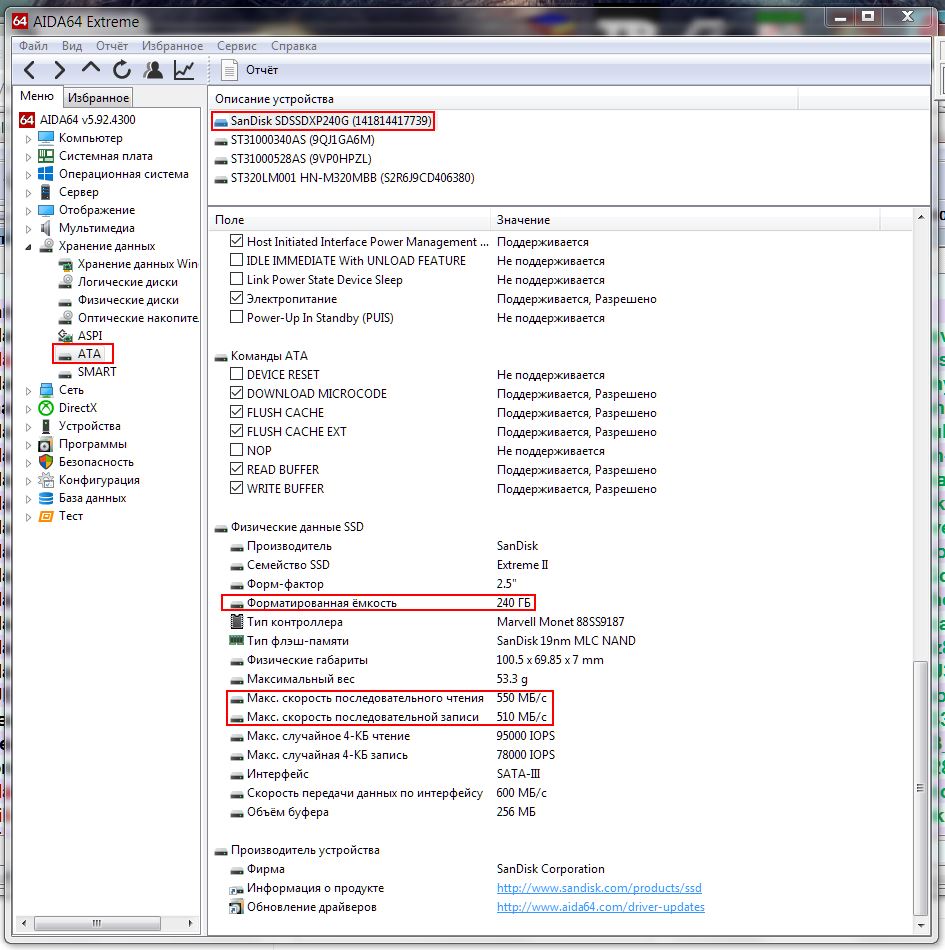
Task: Toggle the WRITE BUFFER checkbox
Action: coord(236,488)
